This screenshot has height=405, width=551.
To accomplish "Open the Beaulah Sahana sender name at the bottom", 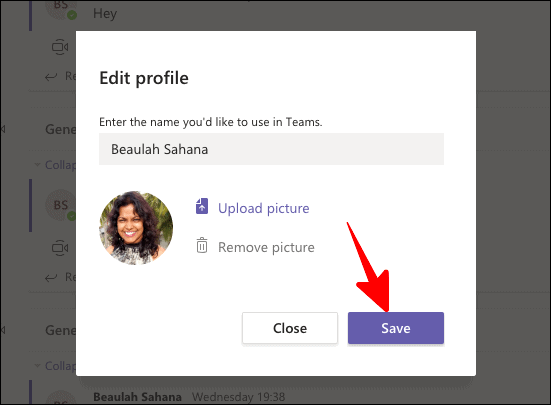I will [x=137, y=397].
